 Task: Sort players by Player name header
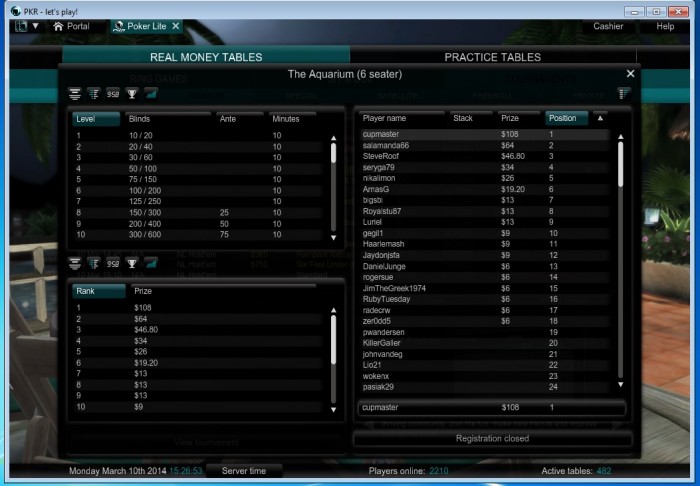[402, 118]
